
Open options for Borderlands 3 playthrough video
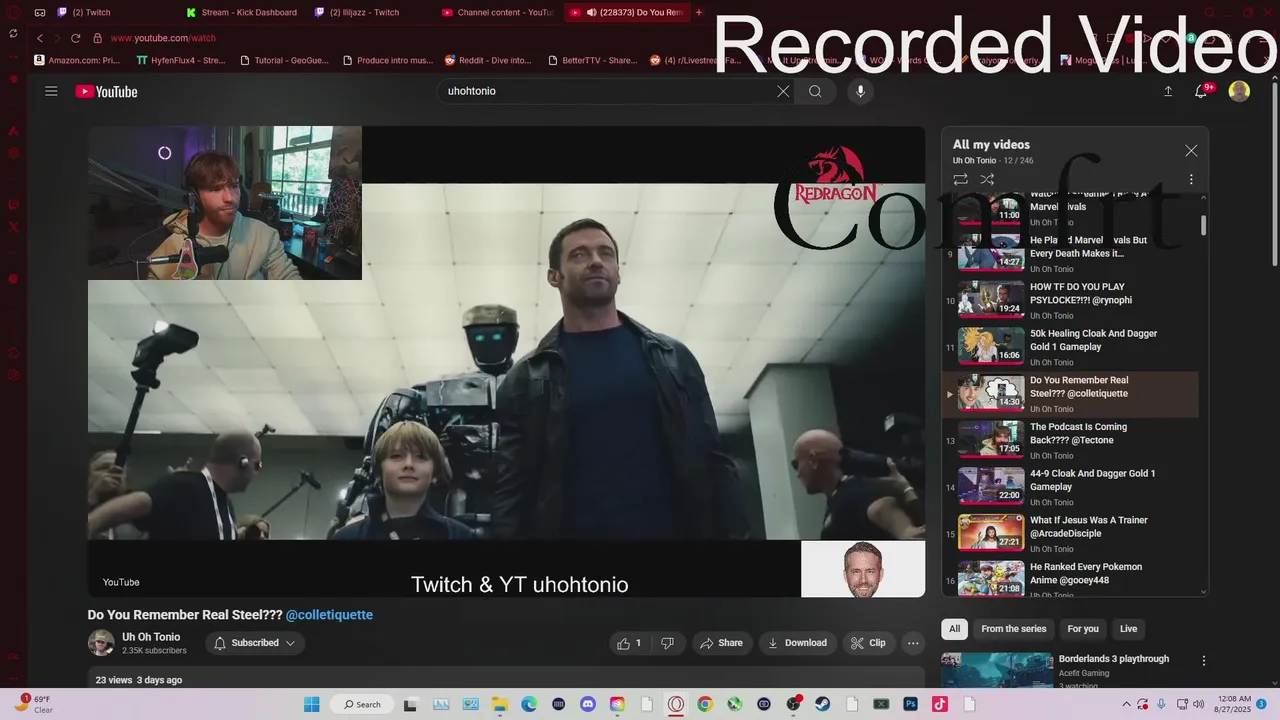point(1204,661)
